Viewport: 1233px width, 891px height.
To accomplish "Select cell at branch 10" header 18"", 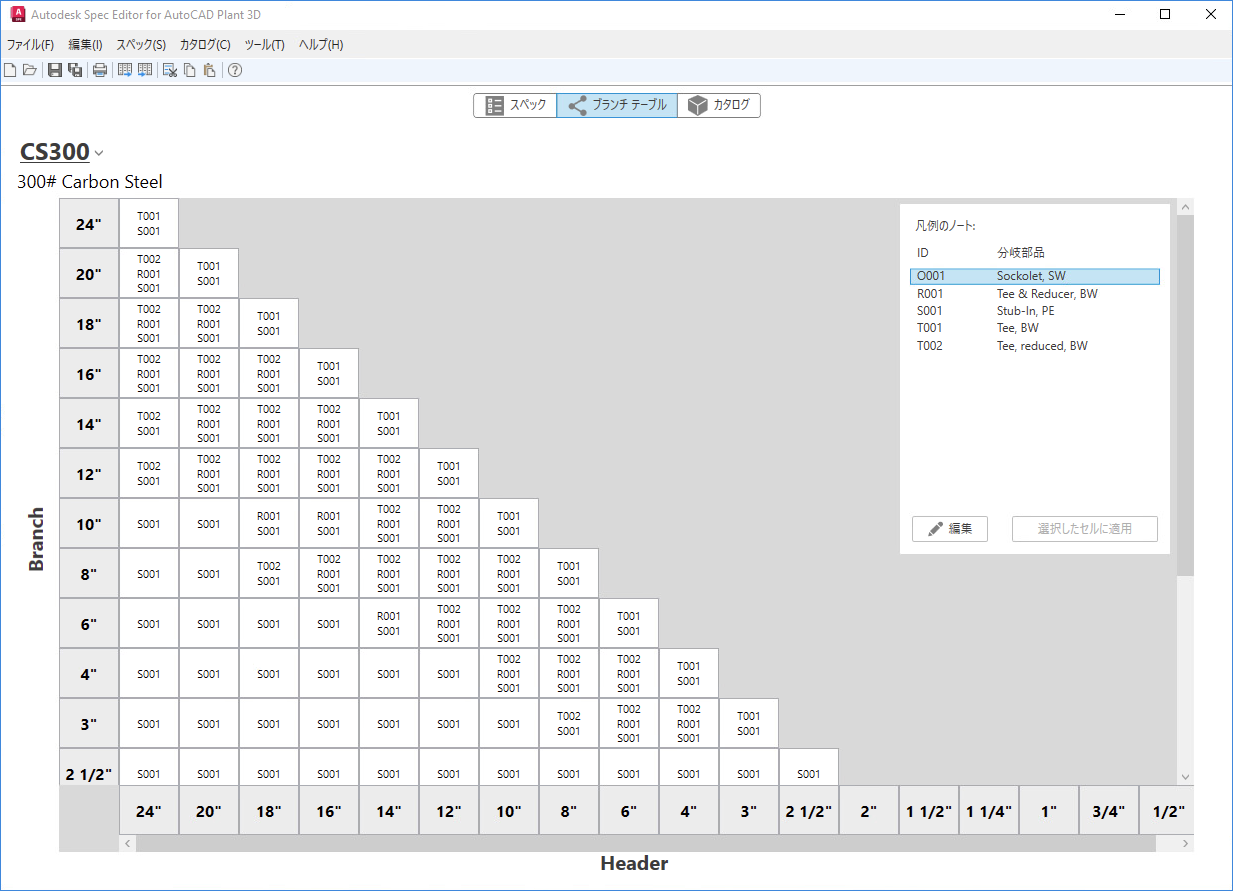I will coord(269,524).
